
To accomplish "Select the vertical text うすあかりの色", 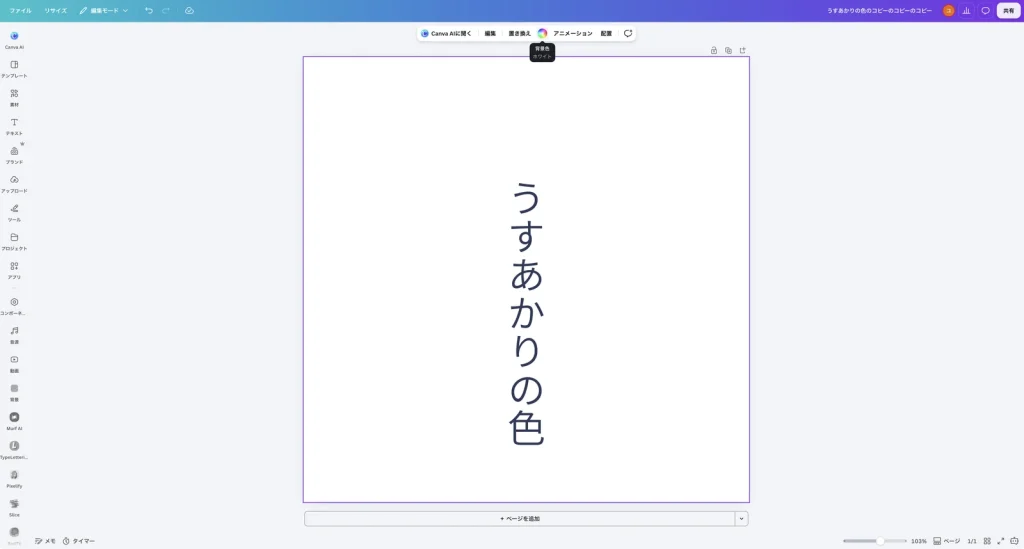I will [526, 314].
